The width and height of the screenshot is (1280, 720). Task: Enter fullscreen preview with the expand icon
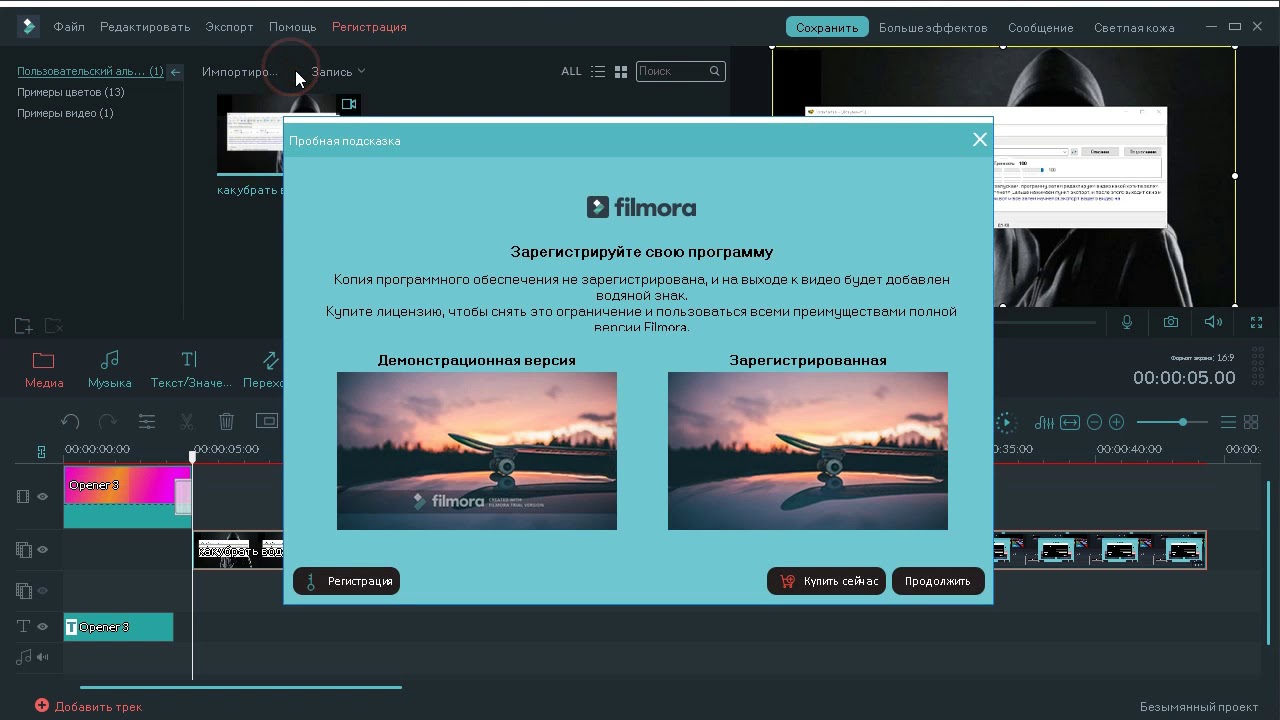[1256, 322]
